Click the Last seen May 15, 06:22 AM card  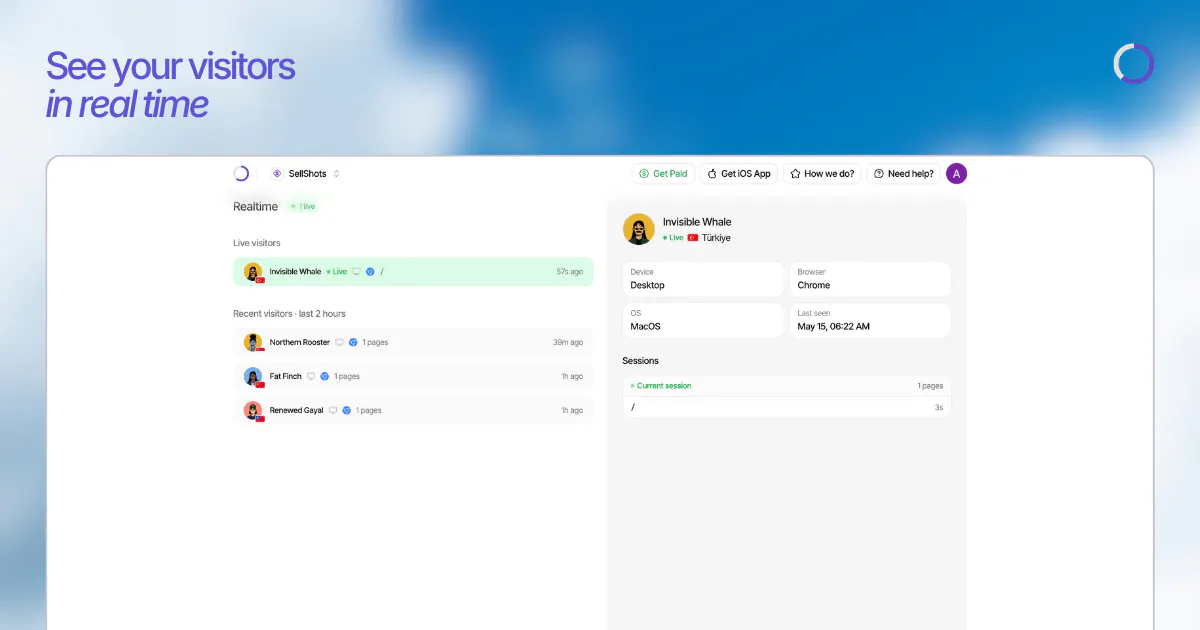870,320
